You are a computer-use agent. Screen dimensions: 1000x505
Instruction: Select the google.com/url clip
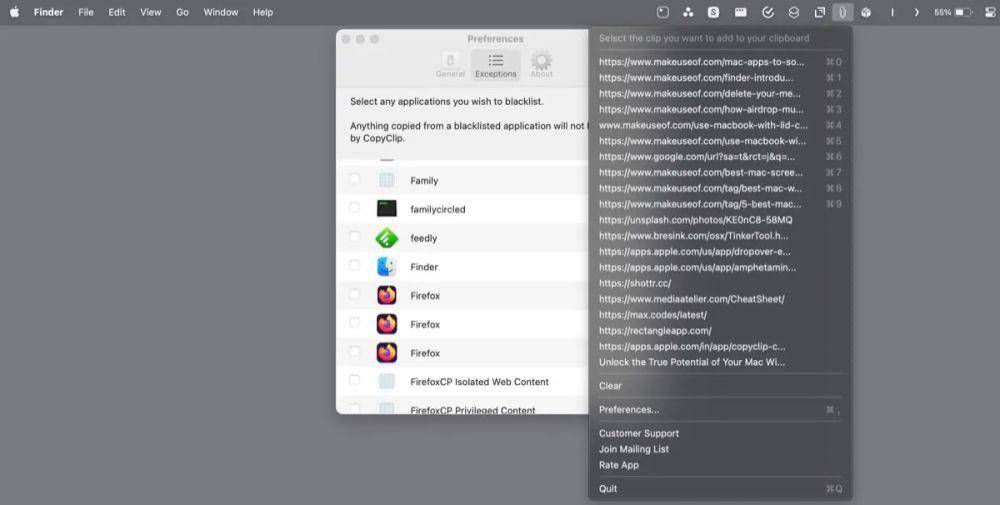tap(720, 157)
